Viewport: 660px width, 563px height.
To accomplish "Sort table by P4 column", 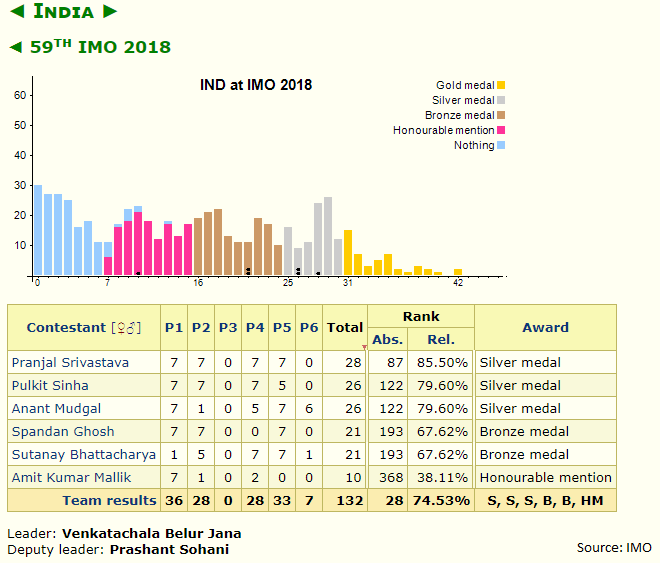I will click(255, 327).
